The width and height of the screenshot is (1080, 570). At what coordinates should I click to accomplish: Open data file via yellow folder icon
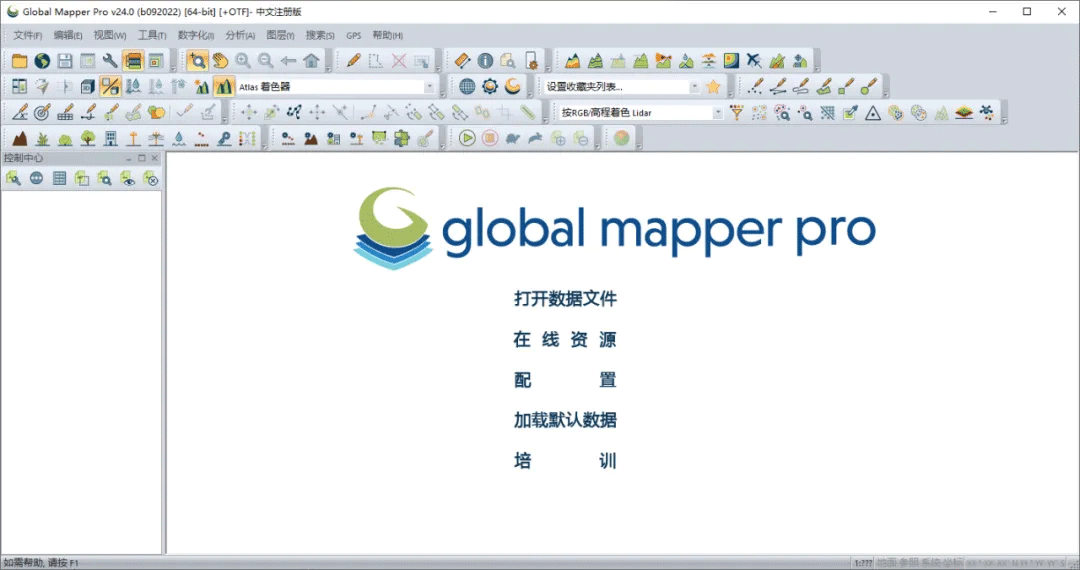pyautogui.click(x=19, y=61)
